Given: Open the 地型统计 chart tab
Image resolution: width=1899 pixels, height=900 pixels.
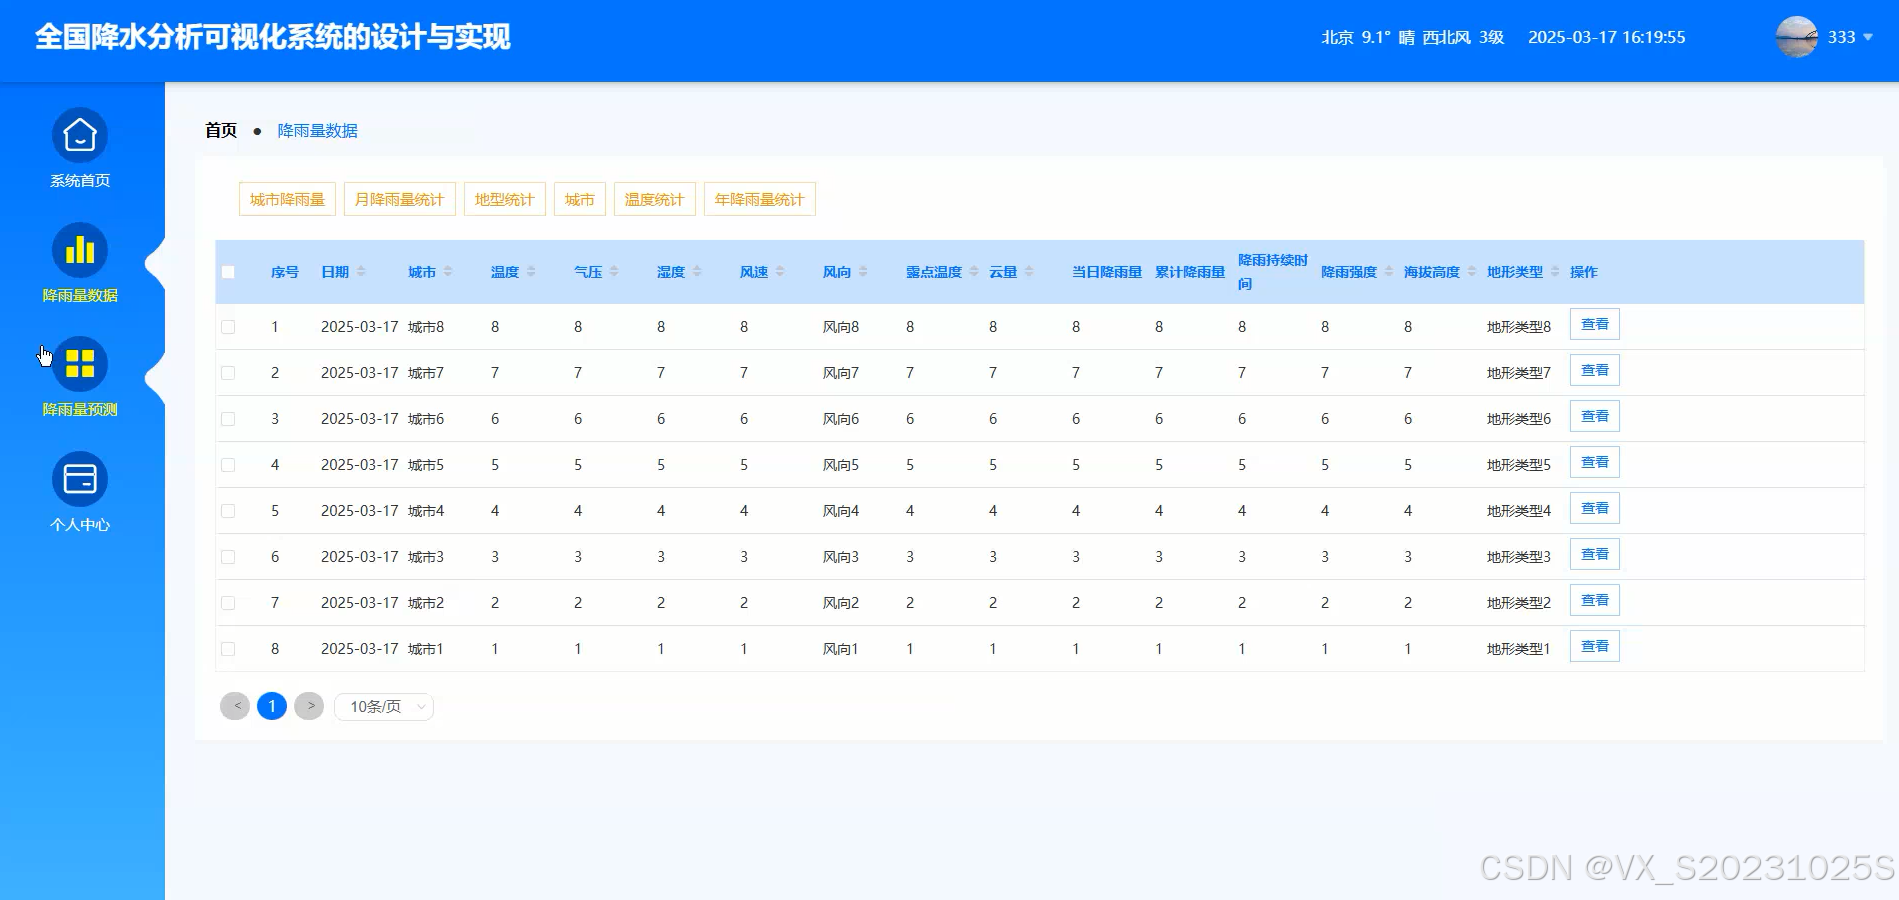Looking at the screenshot, I should (505, 199).
